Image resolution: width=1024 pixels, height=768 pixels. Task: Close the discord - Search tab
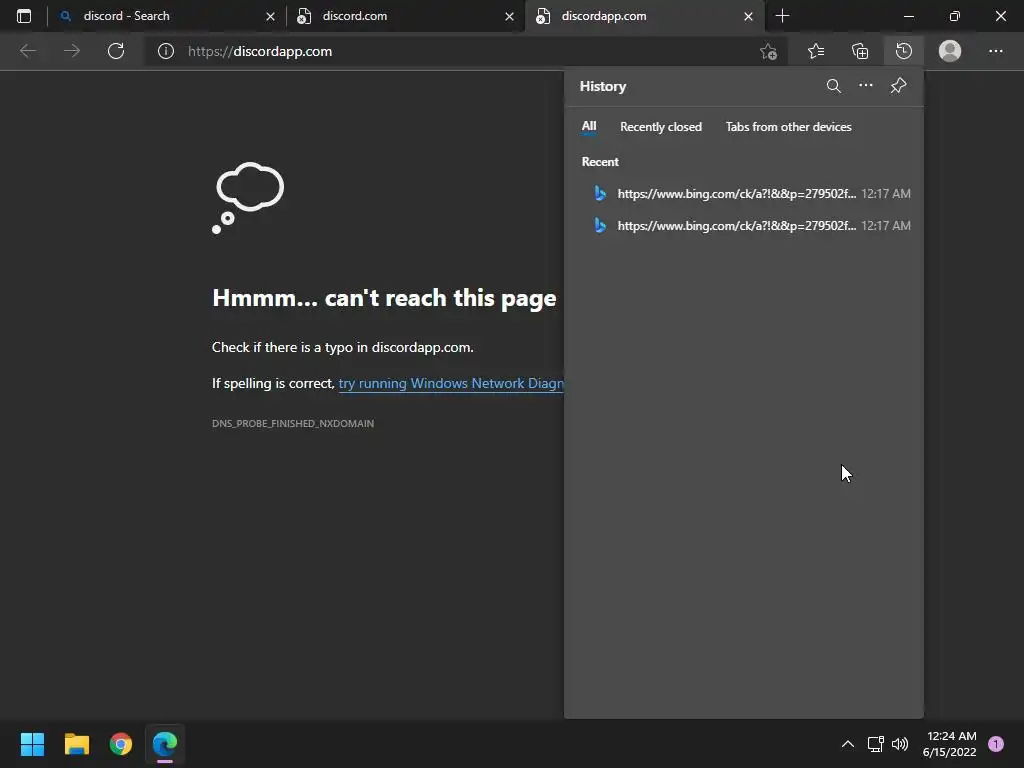(x=270, y=16)
